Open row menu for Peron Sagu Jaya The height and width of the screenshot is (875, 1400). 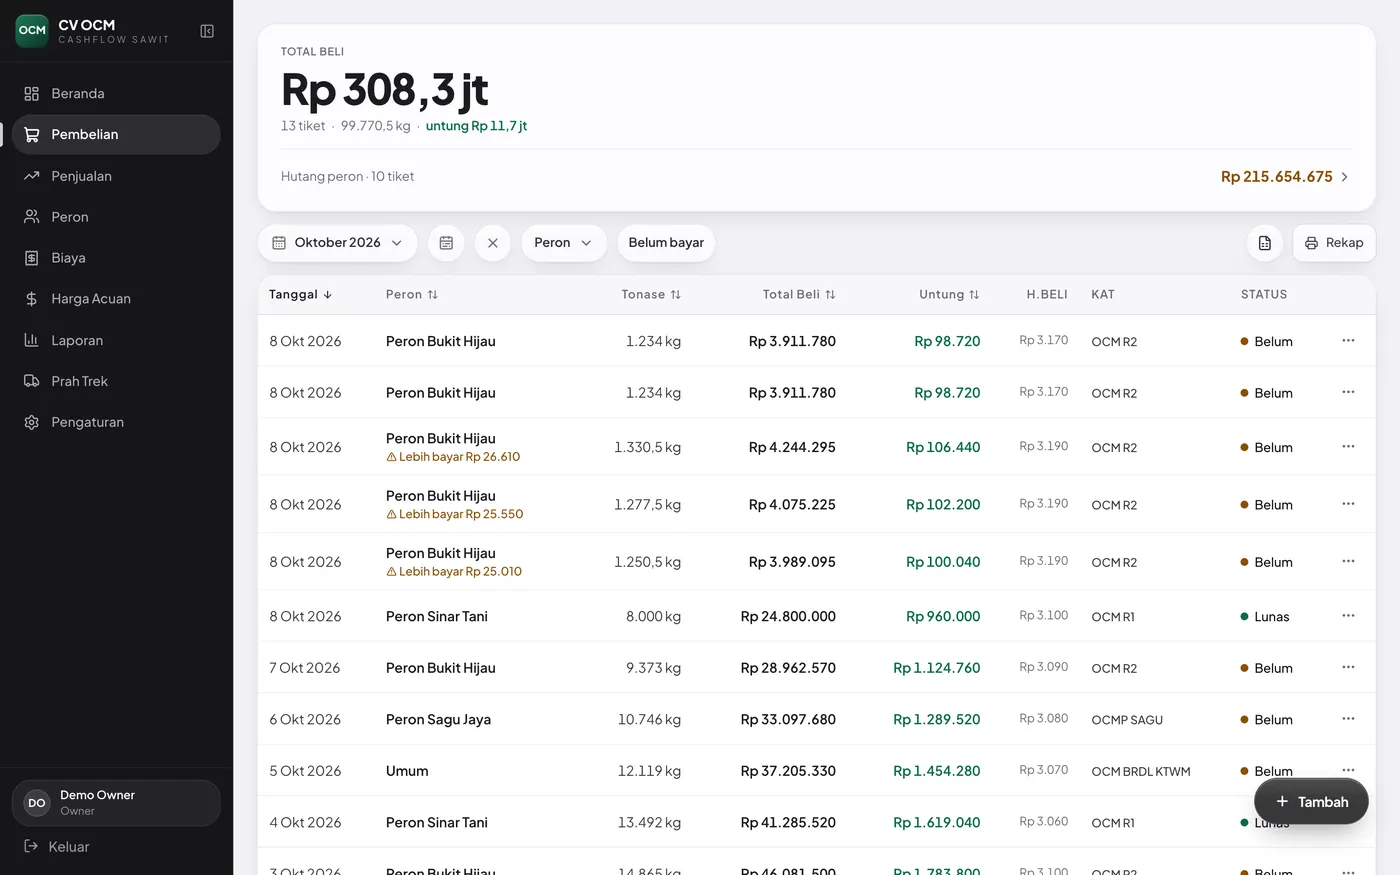coord(1348,719)
